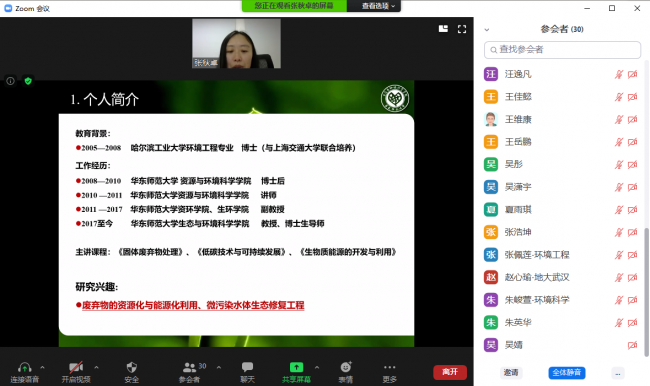
Task: Switch the video layout view icon
Action: coord(443,29)
